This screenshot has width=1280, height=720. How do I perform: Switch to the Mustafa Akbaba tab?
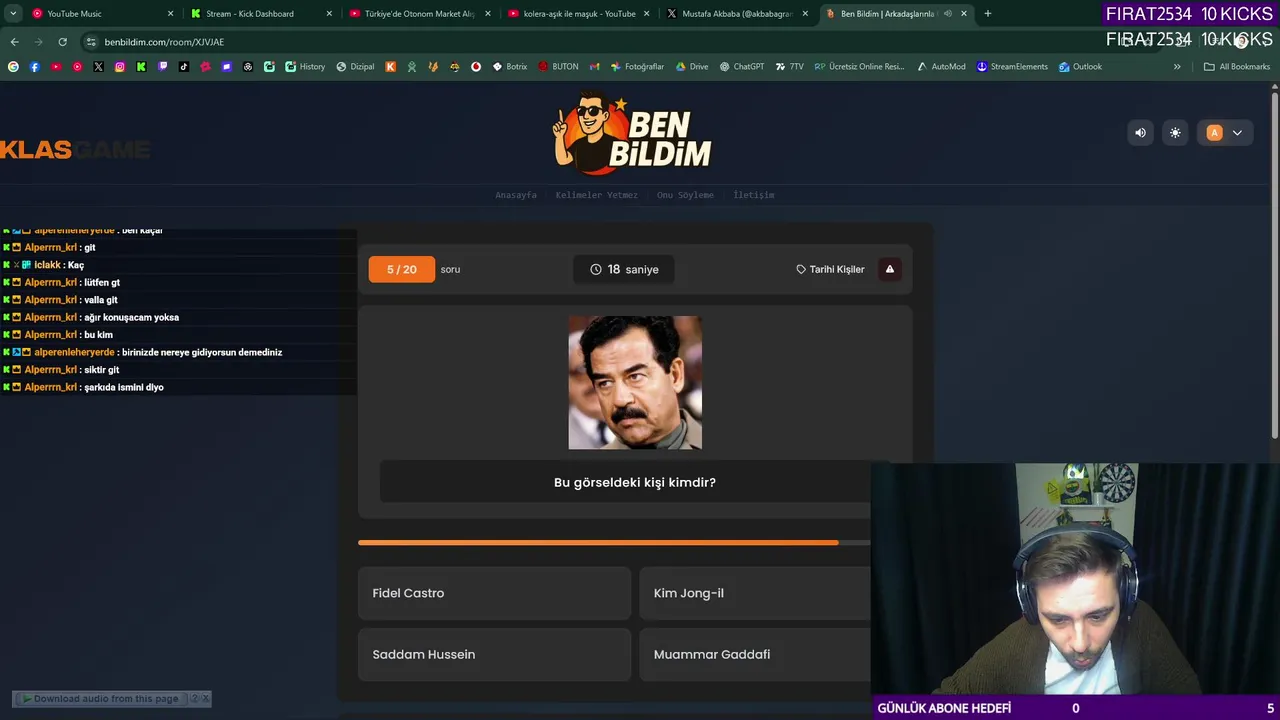737,14
